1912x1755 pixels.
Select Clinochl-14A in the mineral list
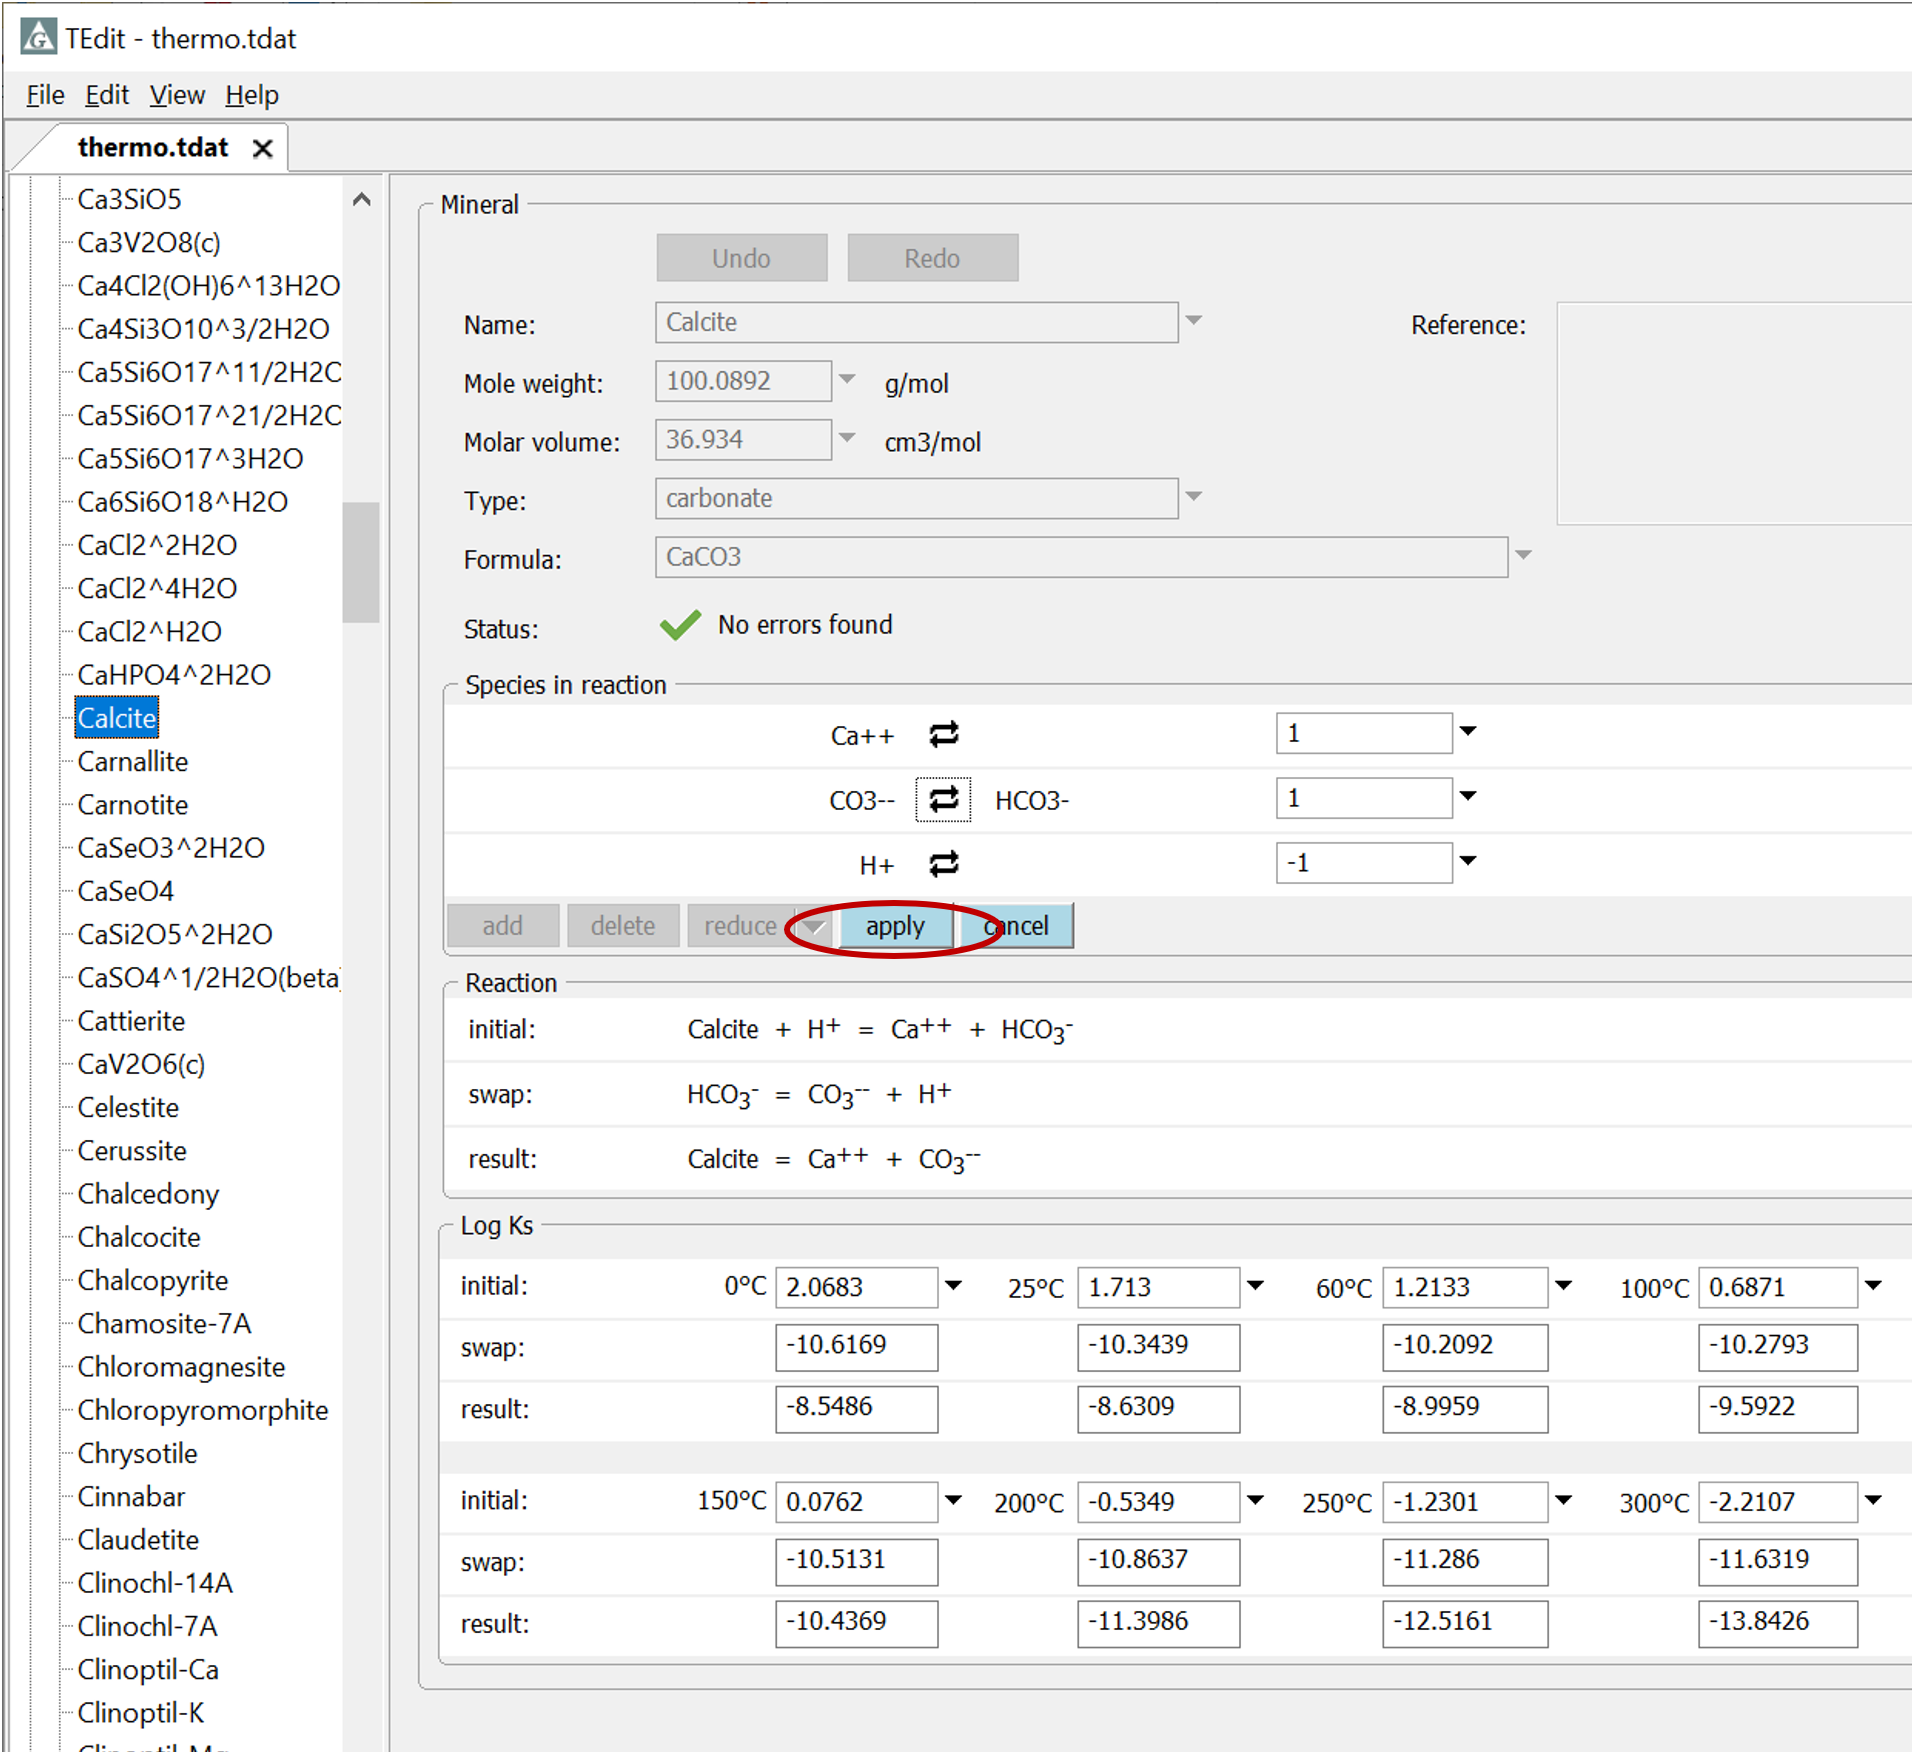click(x=155, y=1584)
